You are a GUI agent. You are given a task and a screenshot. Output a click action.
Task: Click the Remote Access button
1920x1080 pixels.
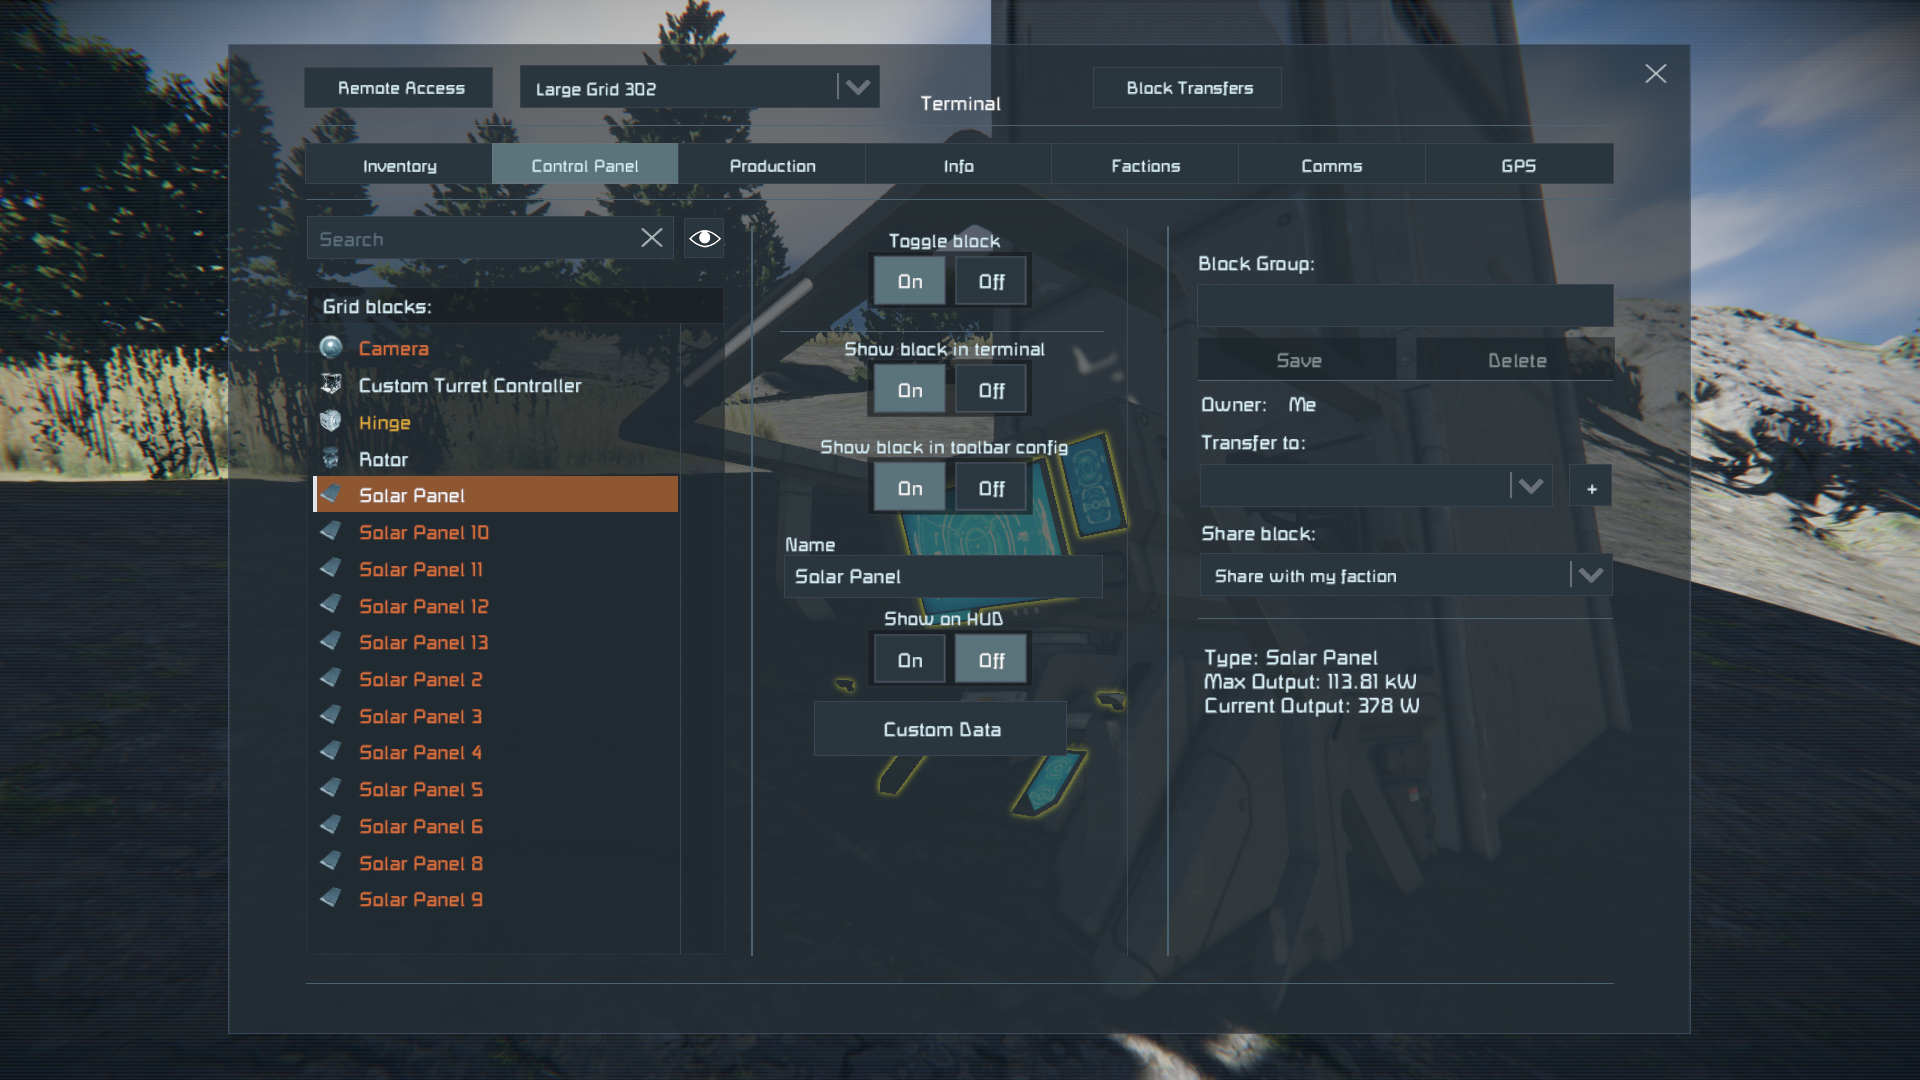coord(400,88)
